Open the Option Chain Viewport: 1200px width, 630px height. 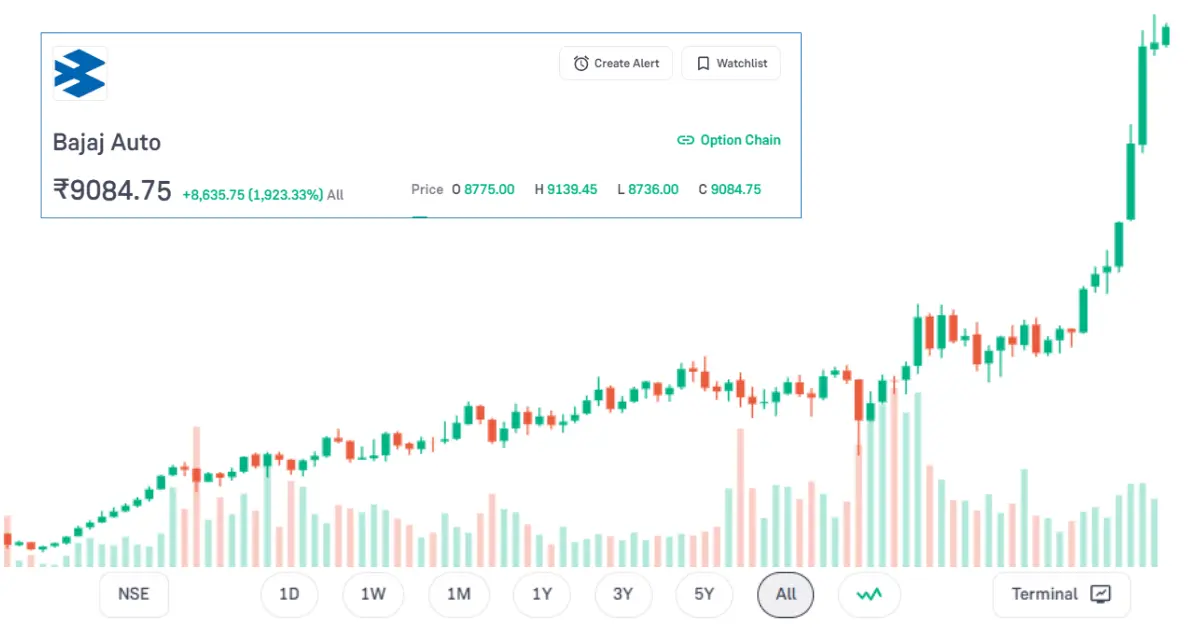[740, 140]
